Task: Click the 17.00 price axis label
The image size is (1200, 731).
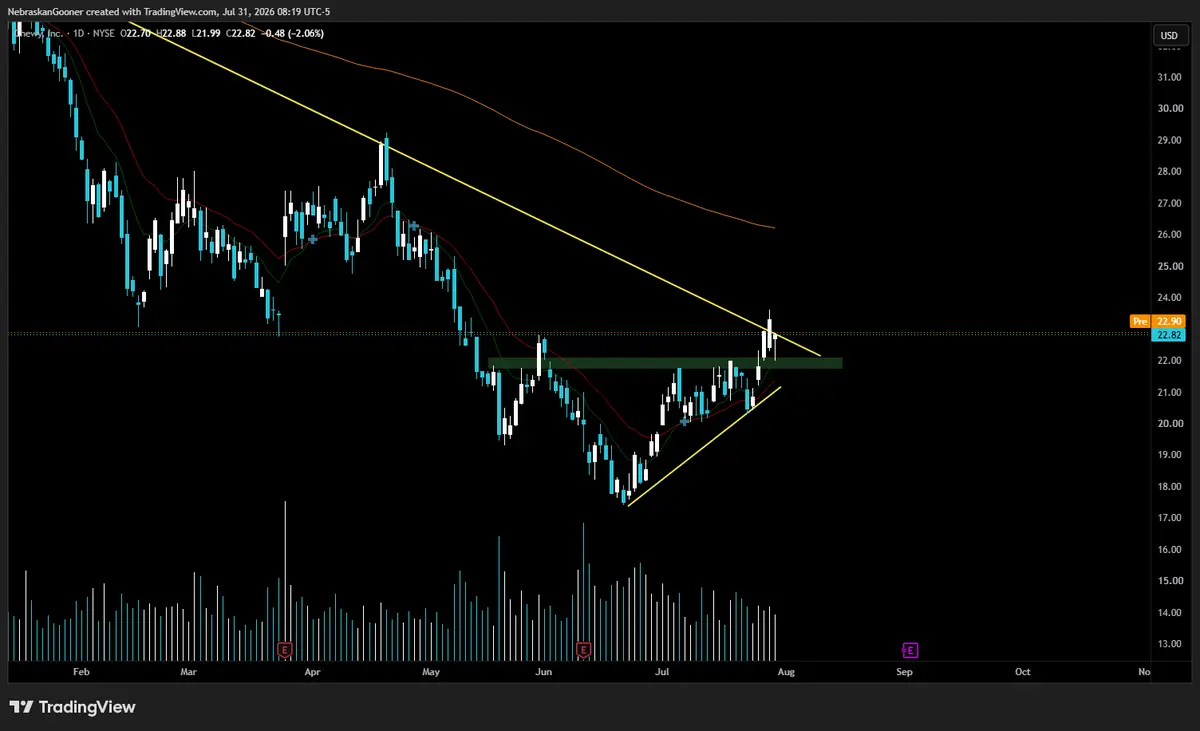Action: pos(1169,518)
